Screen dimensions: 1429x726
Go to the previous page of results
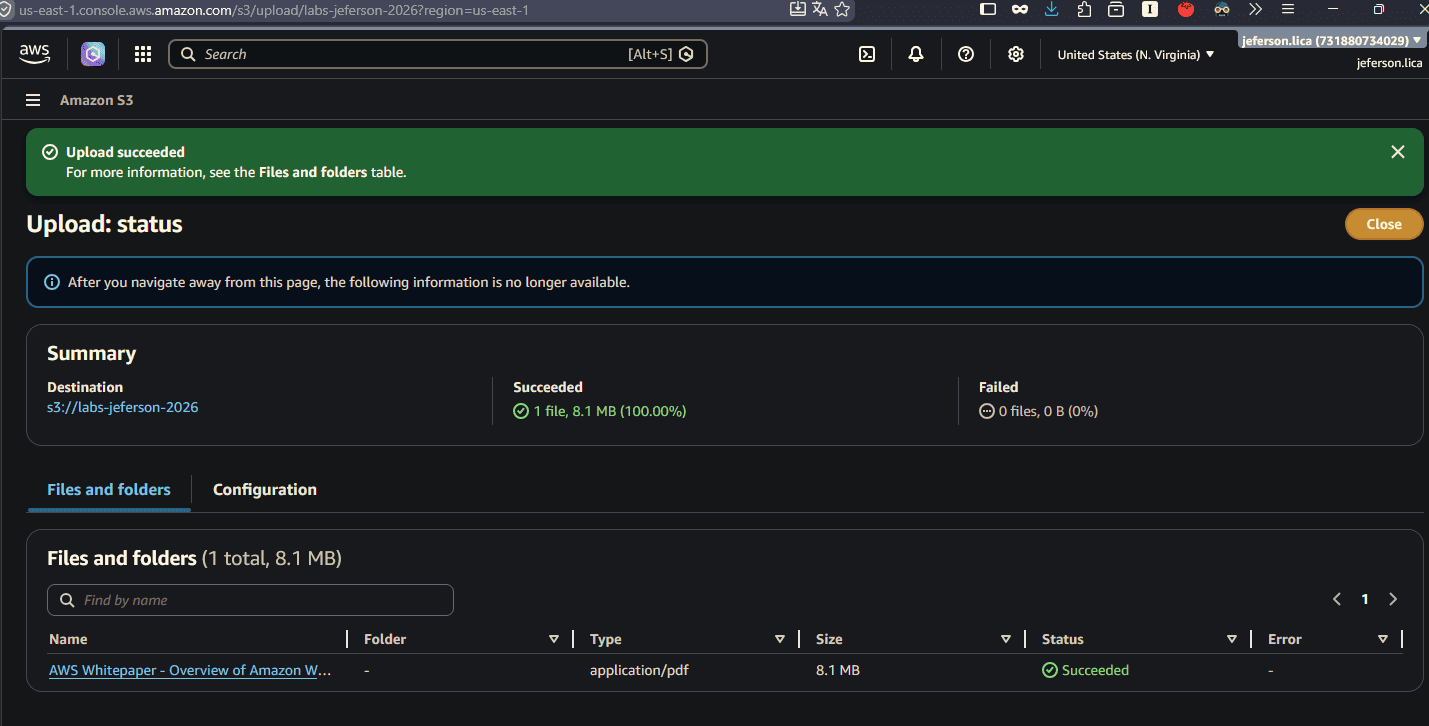coord(1337,599)
